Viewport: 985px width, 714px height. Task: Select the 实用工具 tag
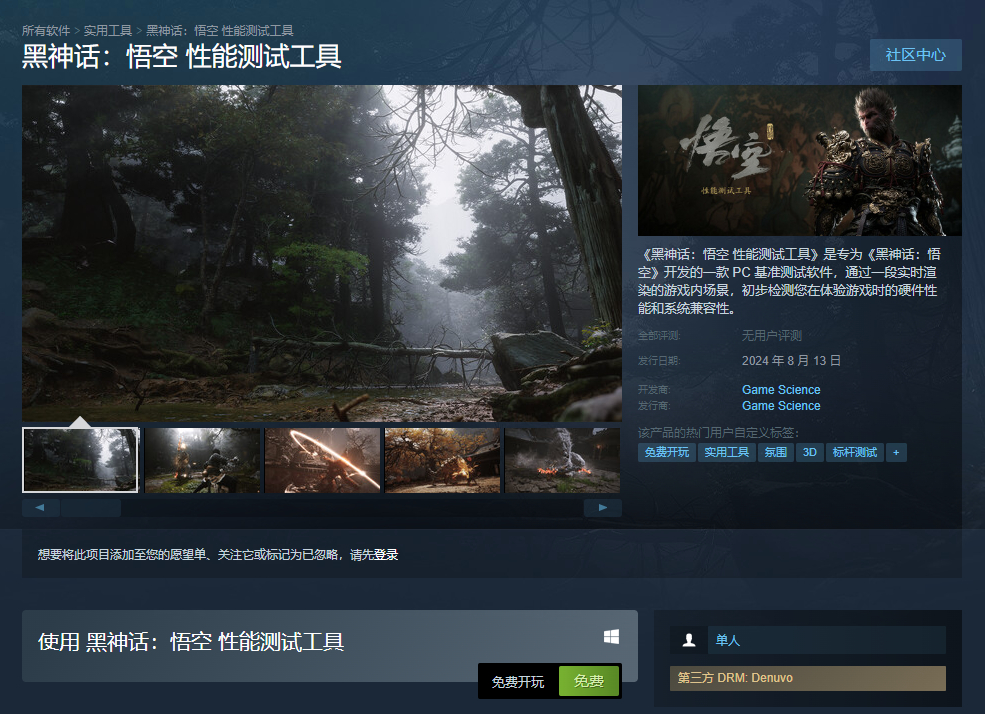tap(726, 452)
